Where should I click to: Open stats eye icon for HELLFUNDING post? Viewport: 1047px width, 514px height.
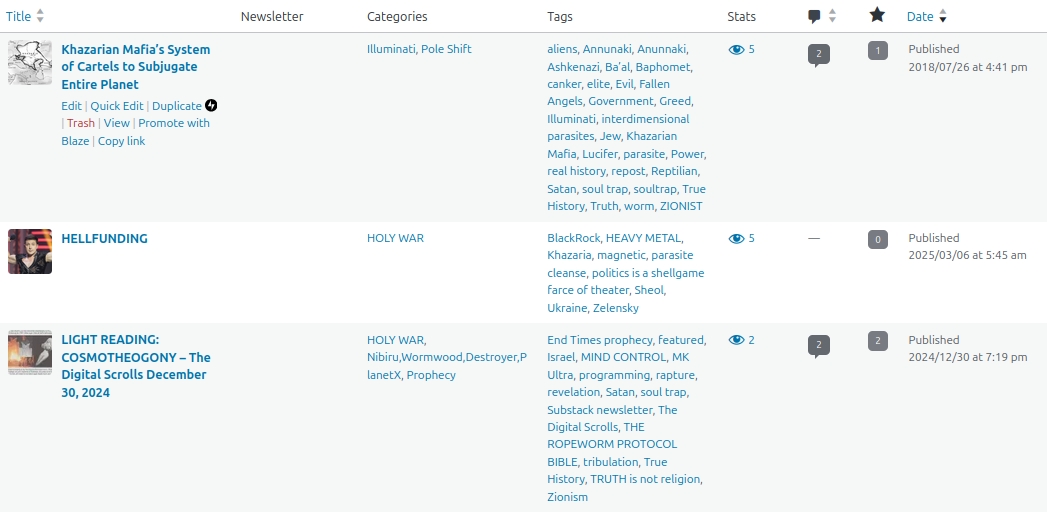coord(736,239)
